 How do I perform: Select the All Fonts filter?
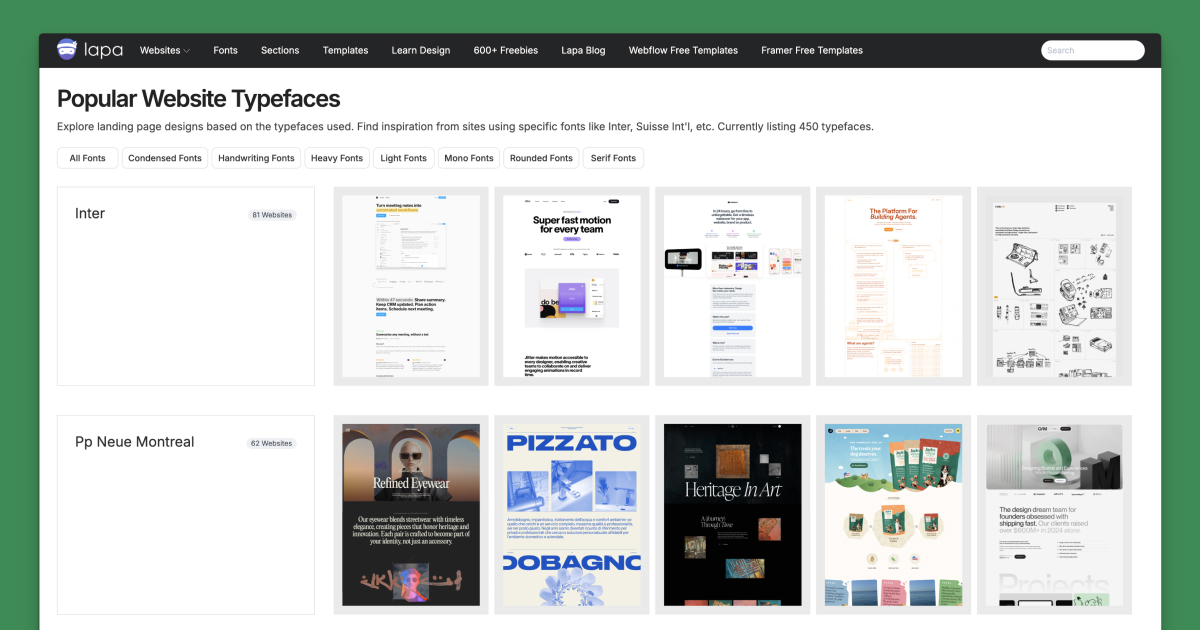87,157
